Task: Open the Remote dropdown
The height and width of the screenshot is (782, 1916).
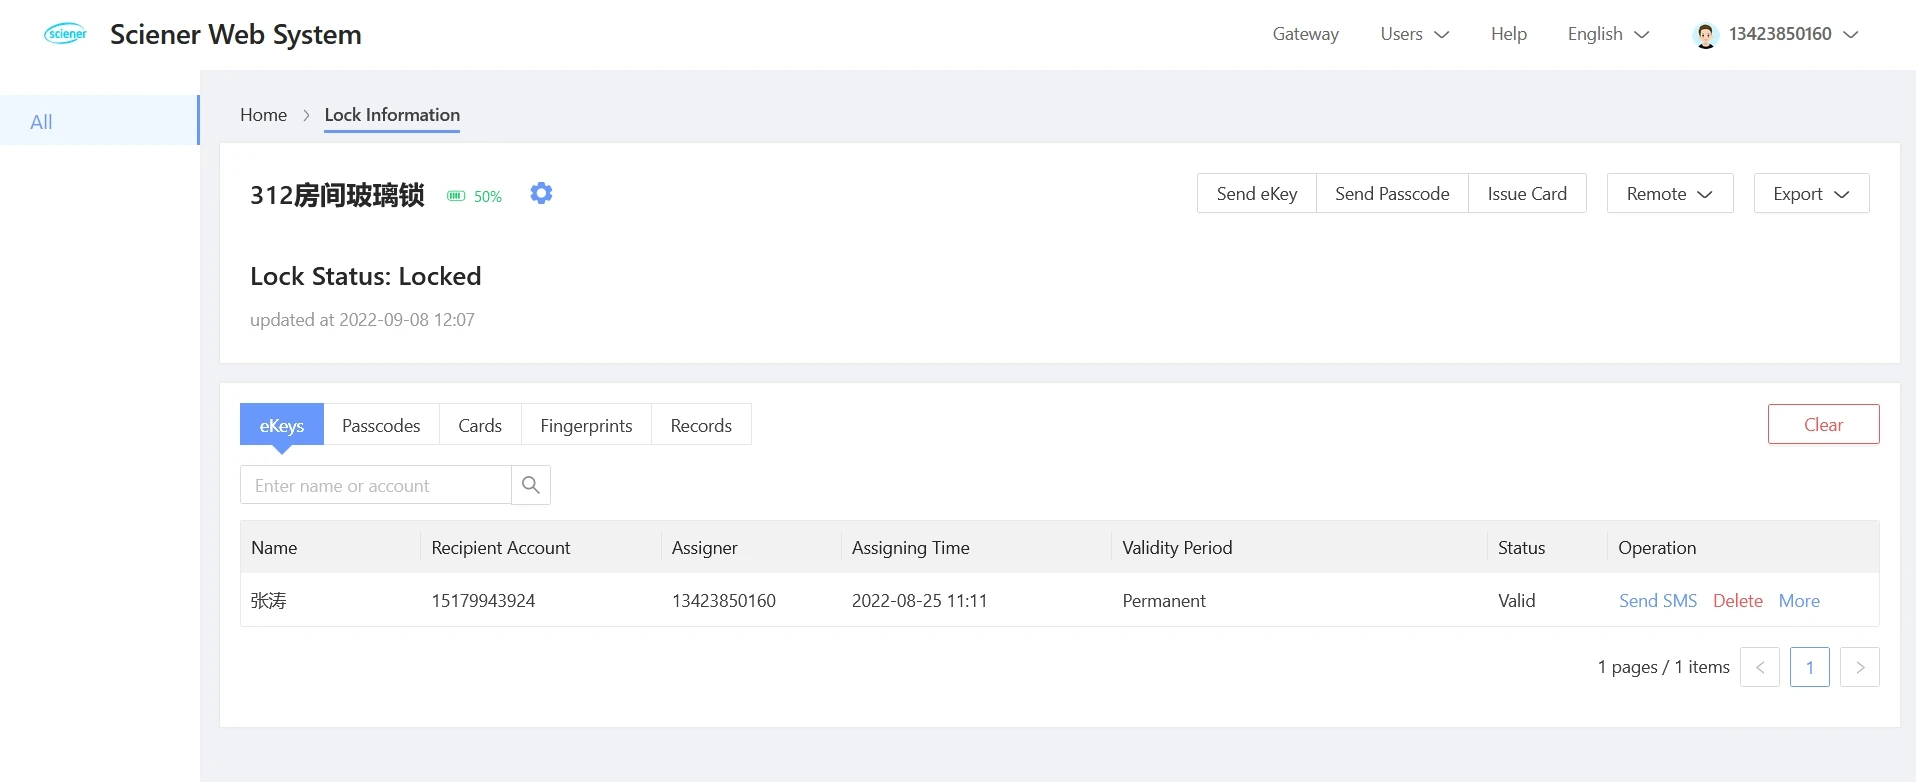Action: [x=1670, y=193]
